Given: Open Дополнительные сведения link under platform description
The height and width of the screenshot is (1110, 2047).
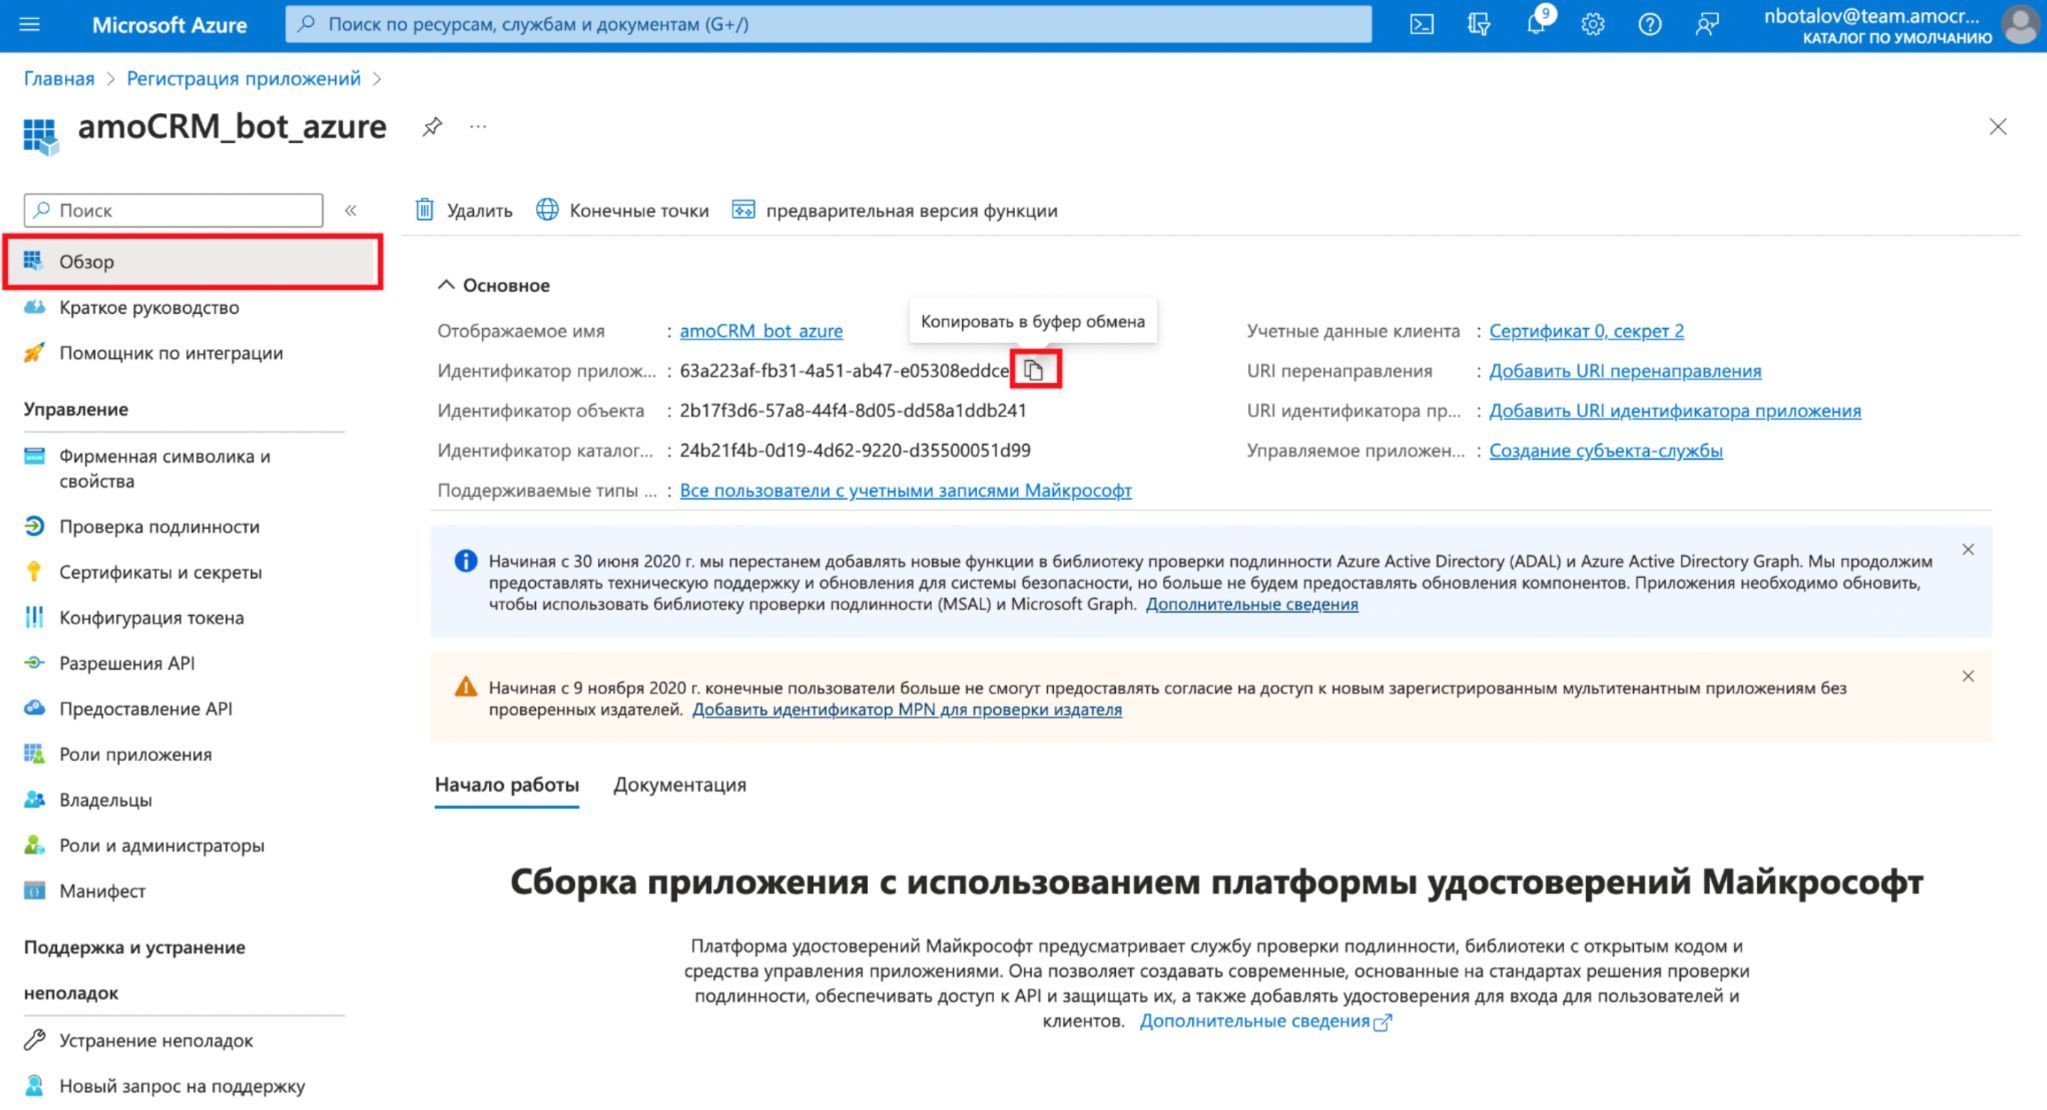Looking at the screenshot, I should click(x=1265, y=1021).
